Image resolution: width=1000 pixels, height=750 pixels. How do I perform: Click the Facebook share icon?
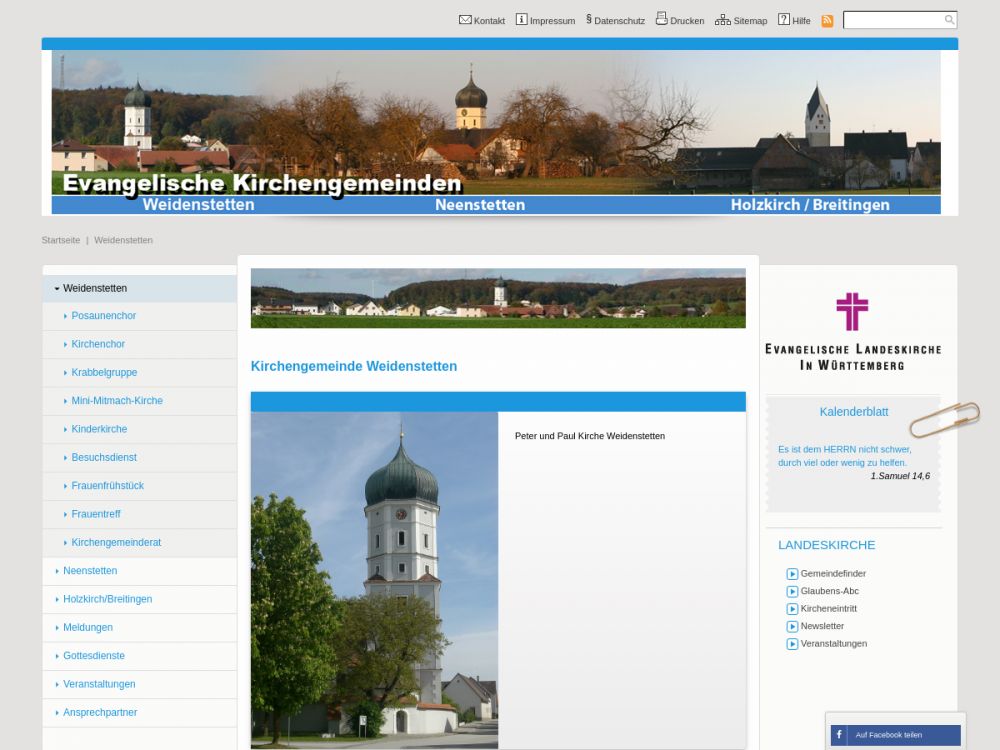(x=839, y=735)
